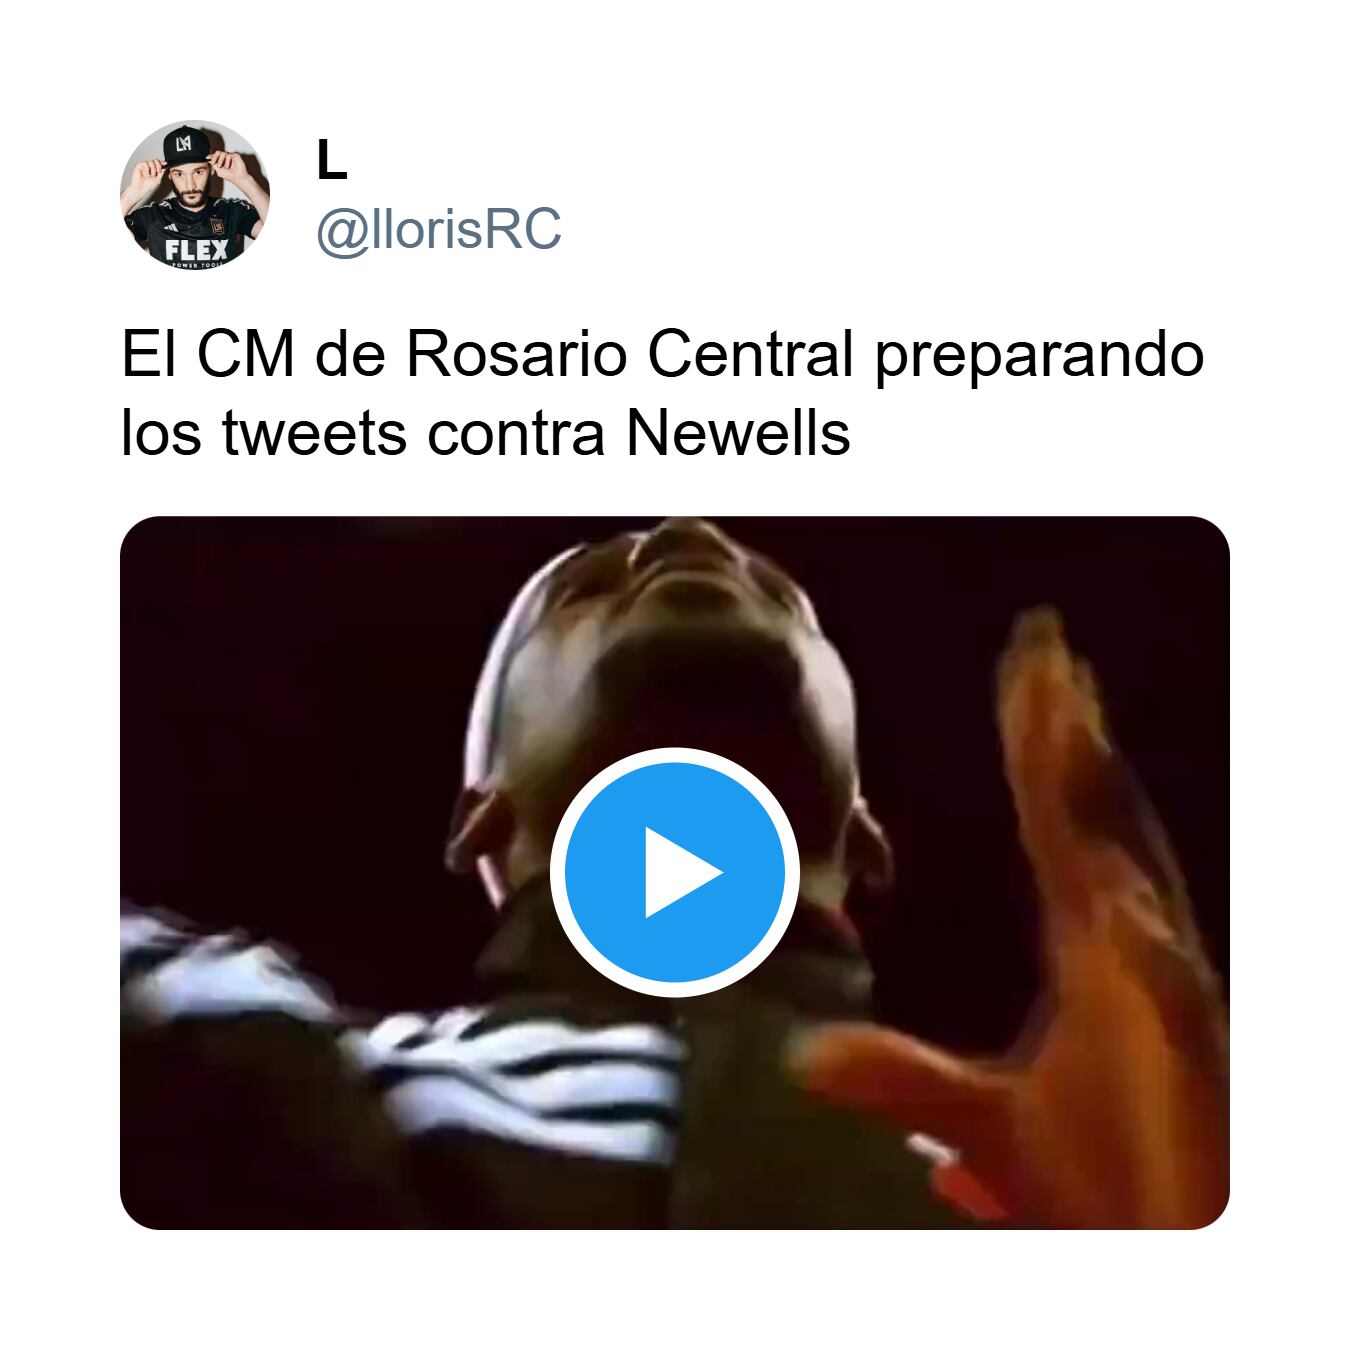Screen dimensions: 1350x1350
Task: Click the display name L
Action: point(331,161)
